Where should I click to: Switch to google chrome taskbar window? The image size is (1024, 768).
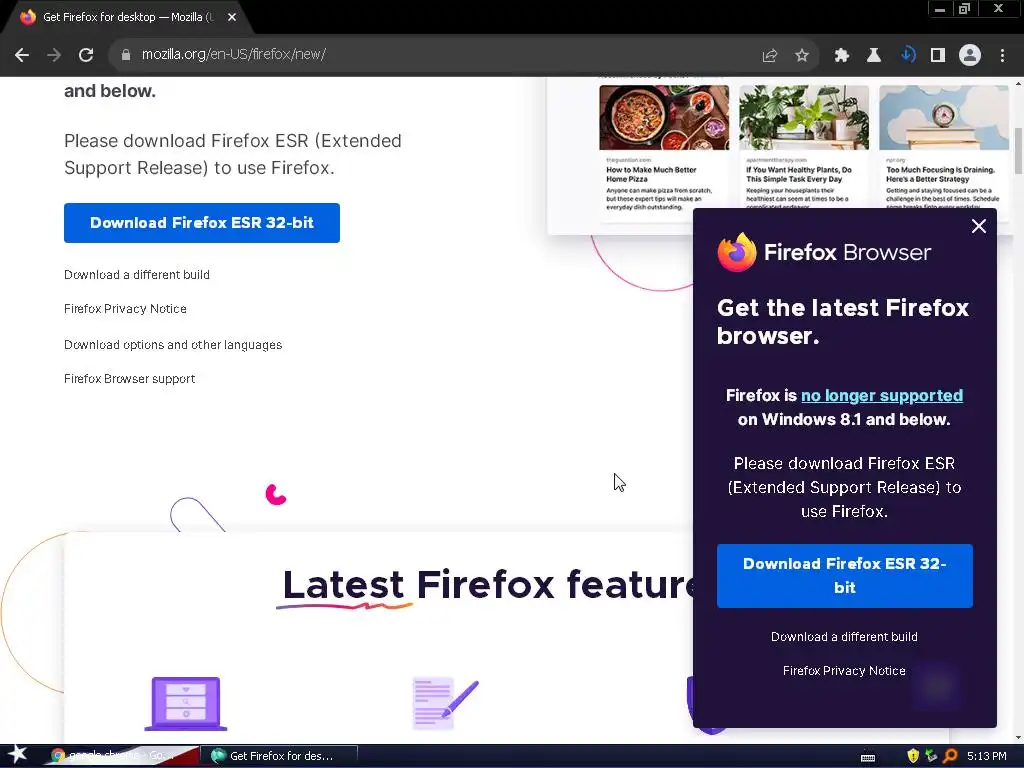tap(122, 756)
